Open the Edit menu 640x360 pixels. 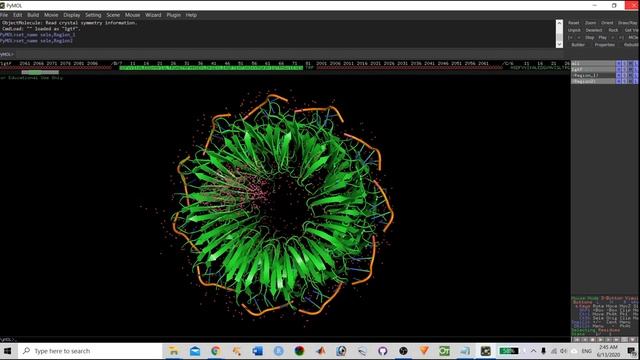(x=17, y=15)
